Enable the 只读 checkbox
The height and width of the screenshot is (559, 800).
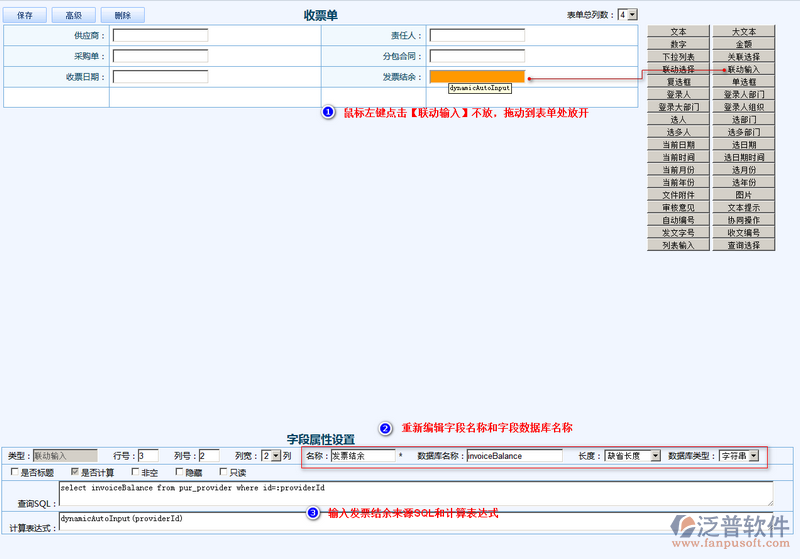[224, 472]
